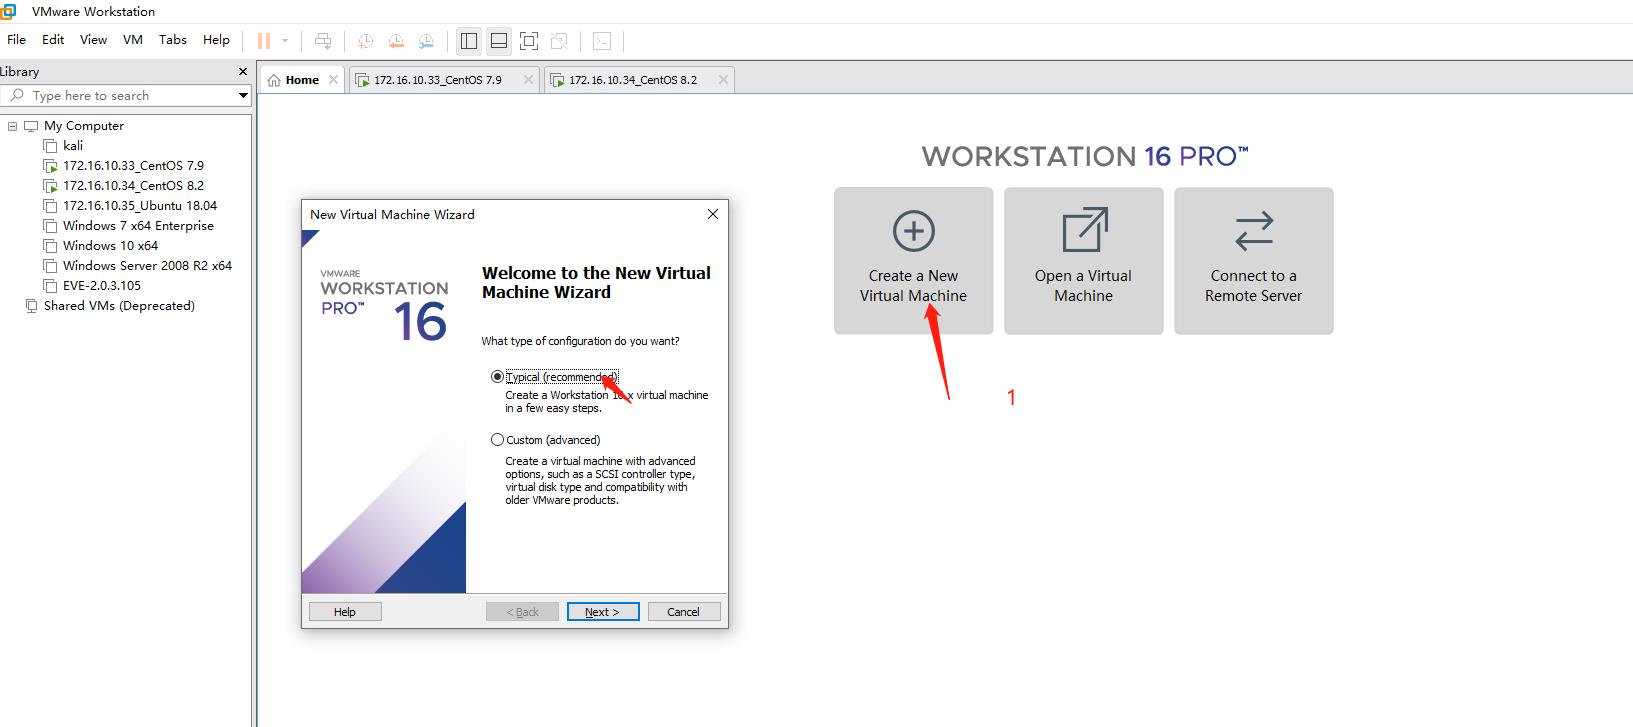
Task: Select EVE-2.0.3.105 in Library
Action: tap(102, 286)
